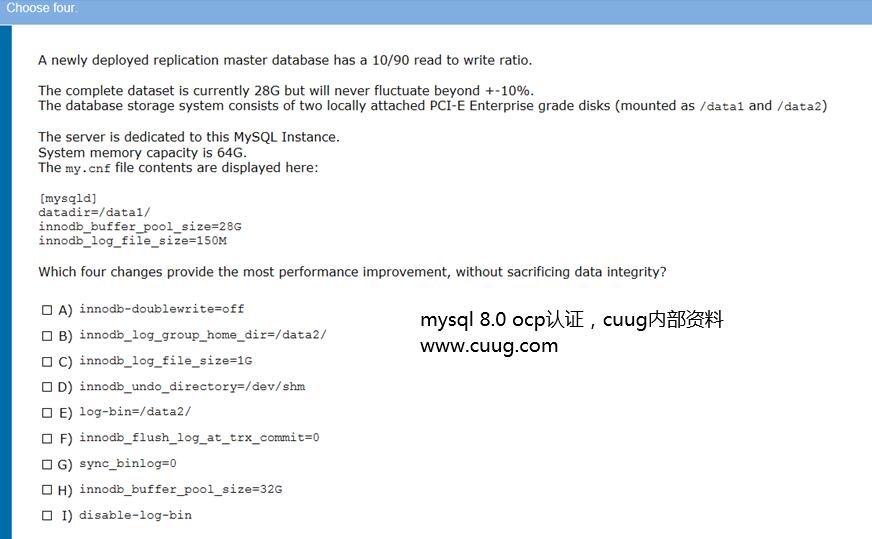The height and width of the screenshot is (539, 872).
Task: Click the innodb_buffer_pool_size=32G answer label
Action: [180, 489]
